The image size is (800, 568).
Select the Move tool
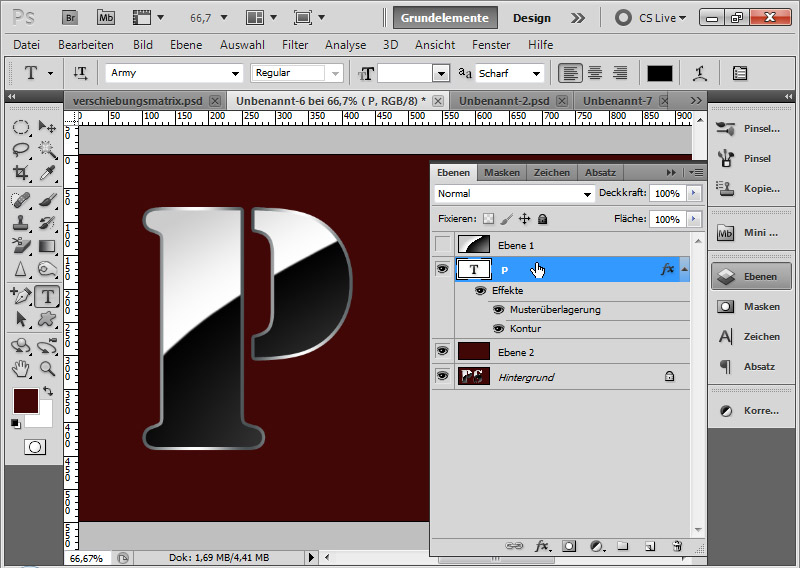tap(46, 127)
